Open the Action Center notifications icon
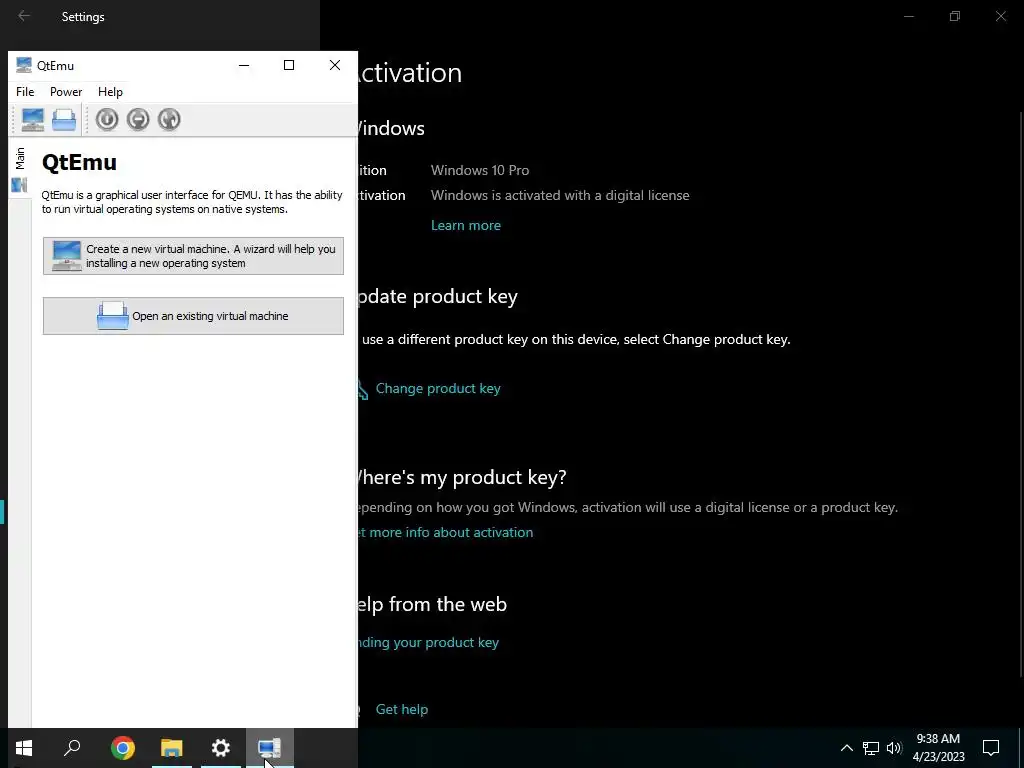Image resolution: width=1024 pixels, height=768 pixels. pyautogui.click(x=991, y=748)
